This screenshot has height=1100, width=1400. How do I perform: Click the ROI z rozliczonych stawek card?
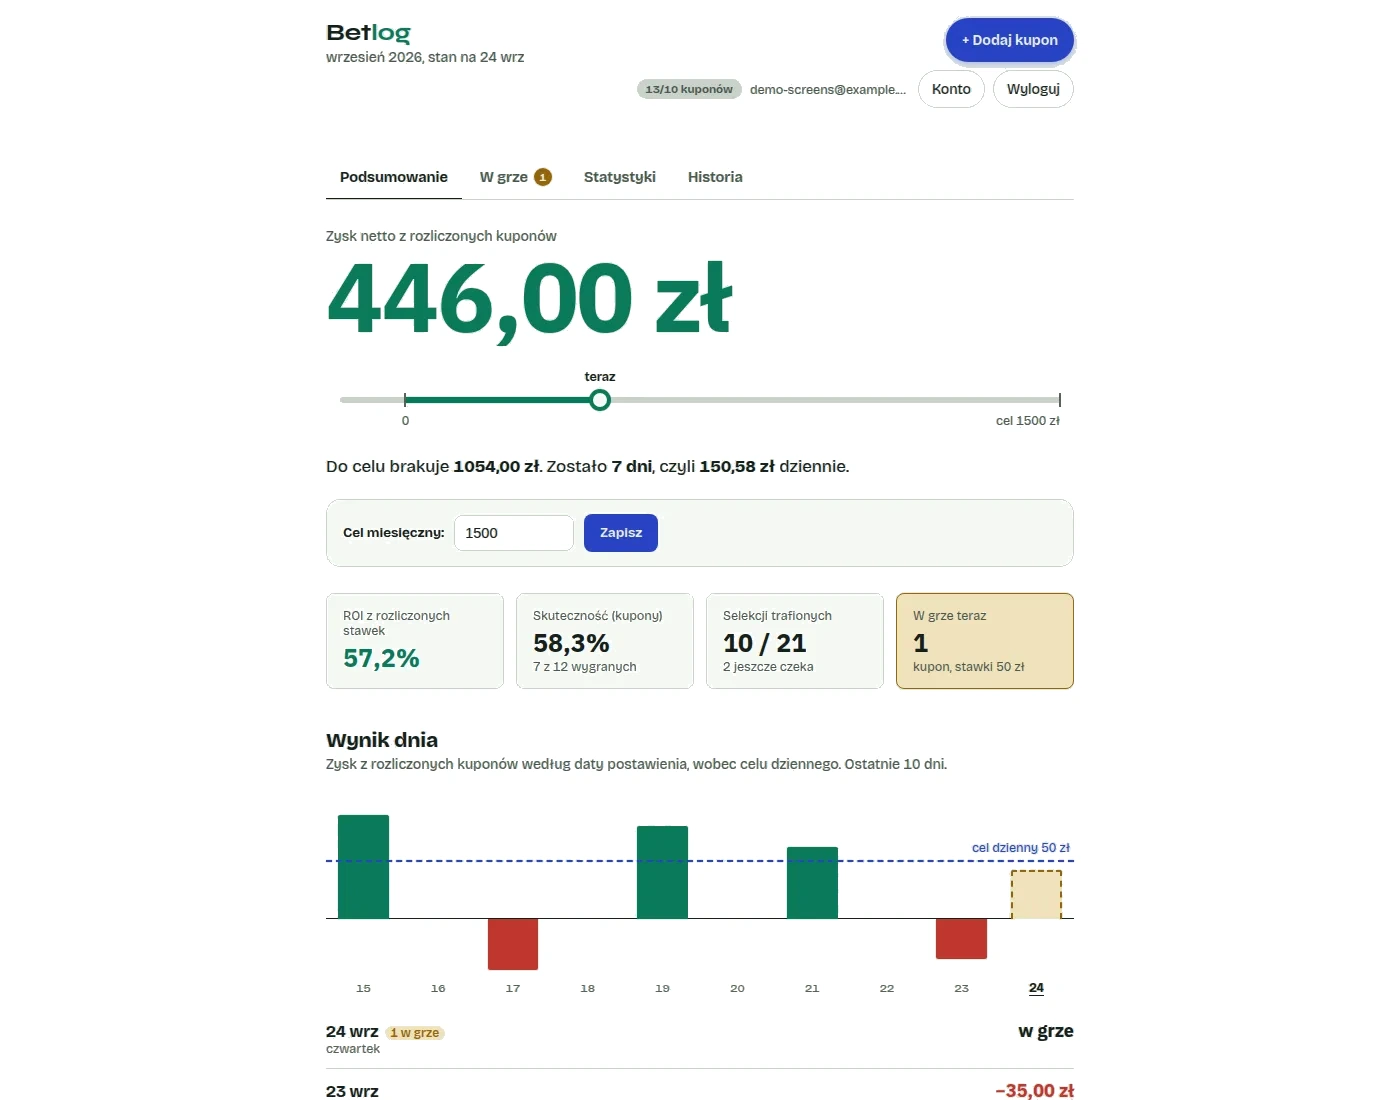click(x=415, y=641)
